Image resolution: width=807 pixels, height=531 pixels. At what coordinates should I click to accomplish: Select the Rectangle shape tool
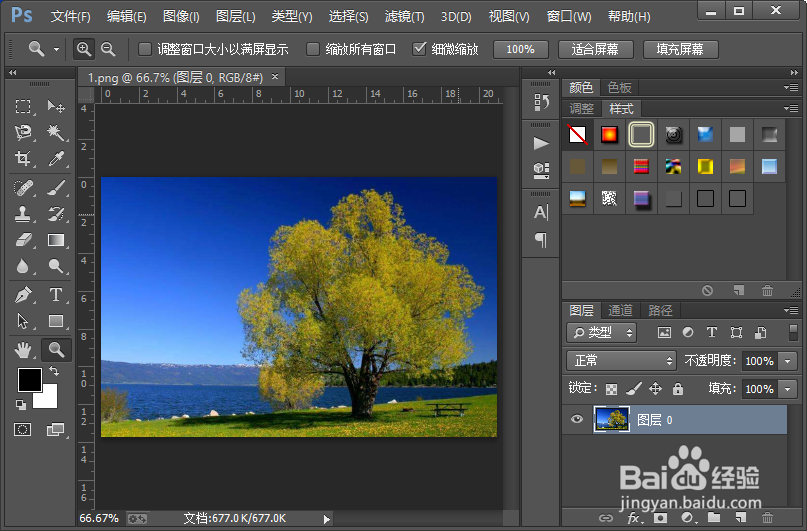[x=56, y=321]
